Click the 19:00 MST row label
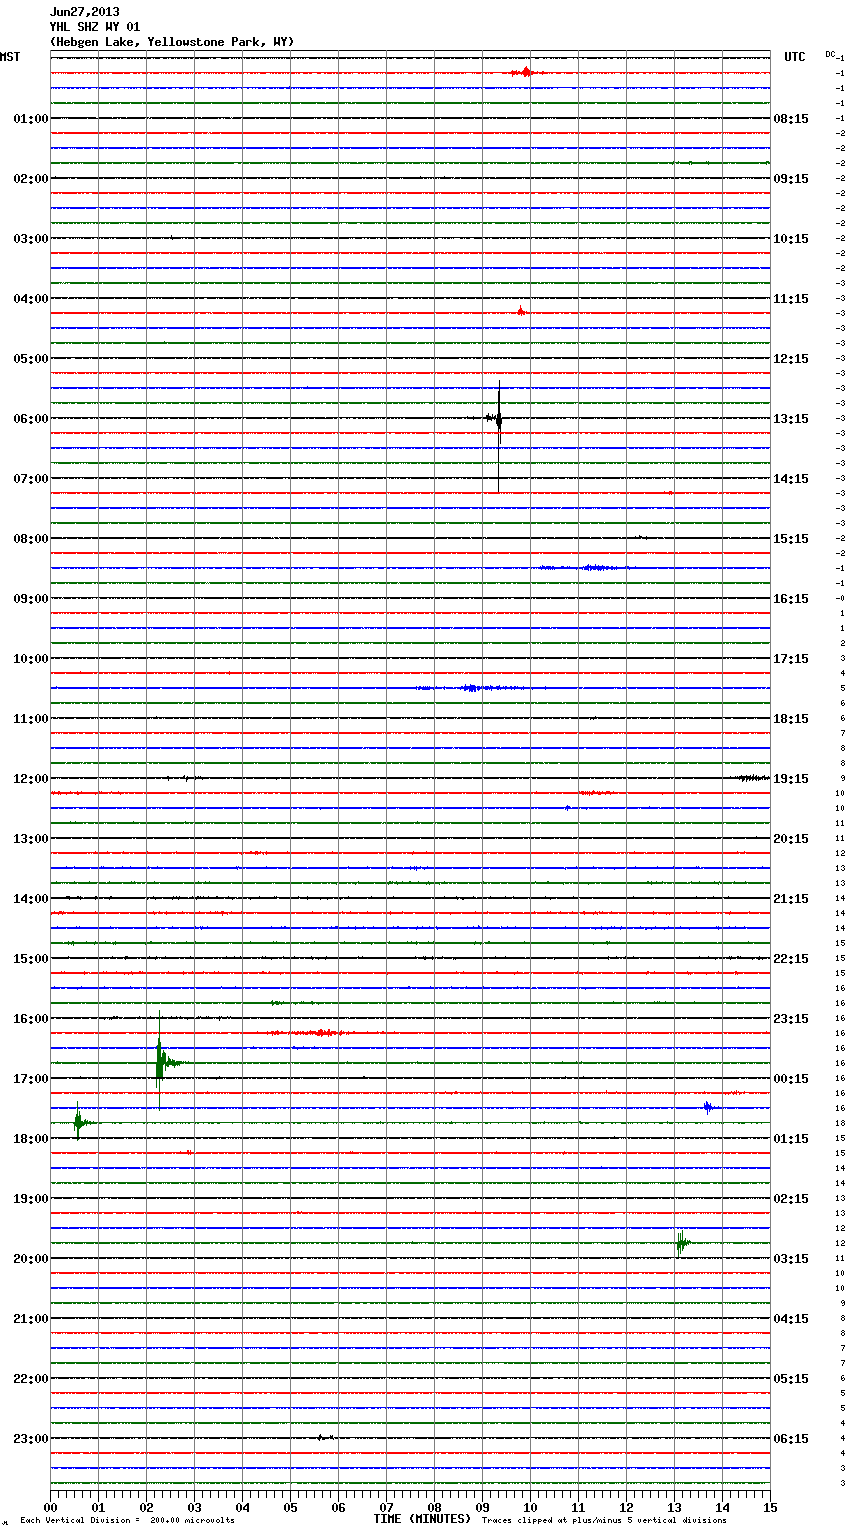The width and height of the screenshot is (850, 1534). tap(31, 1199)
